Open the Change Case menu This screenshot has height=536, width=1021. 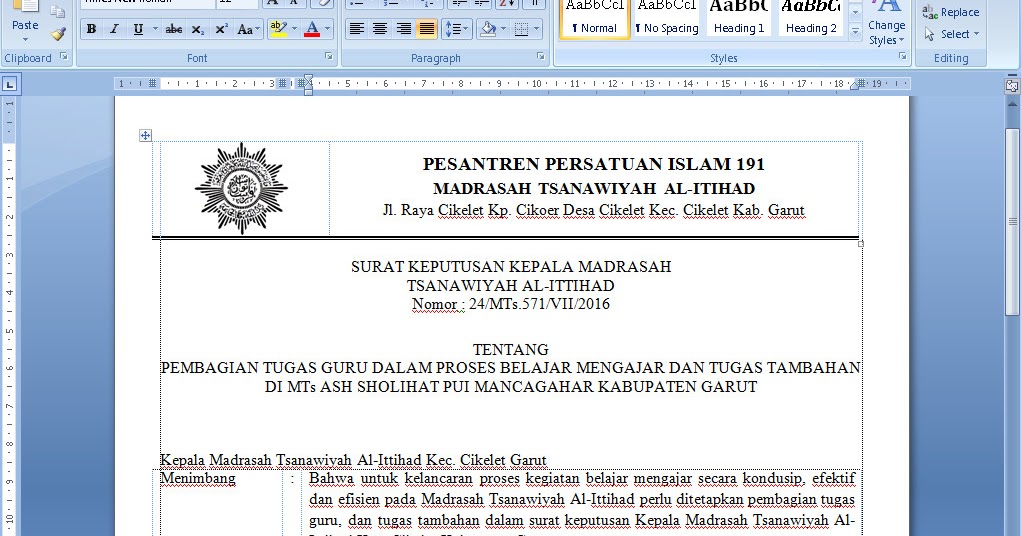tap(248, 29)
